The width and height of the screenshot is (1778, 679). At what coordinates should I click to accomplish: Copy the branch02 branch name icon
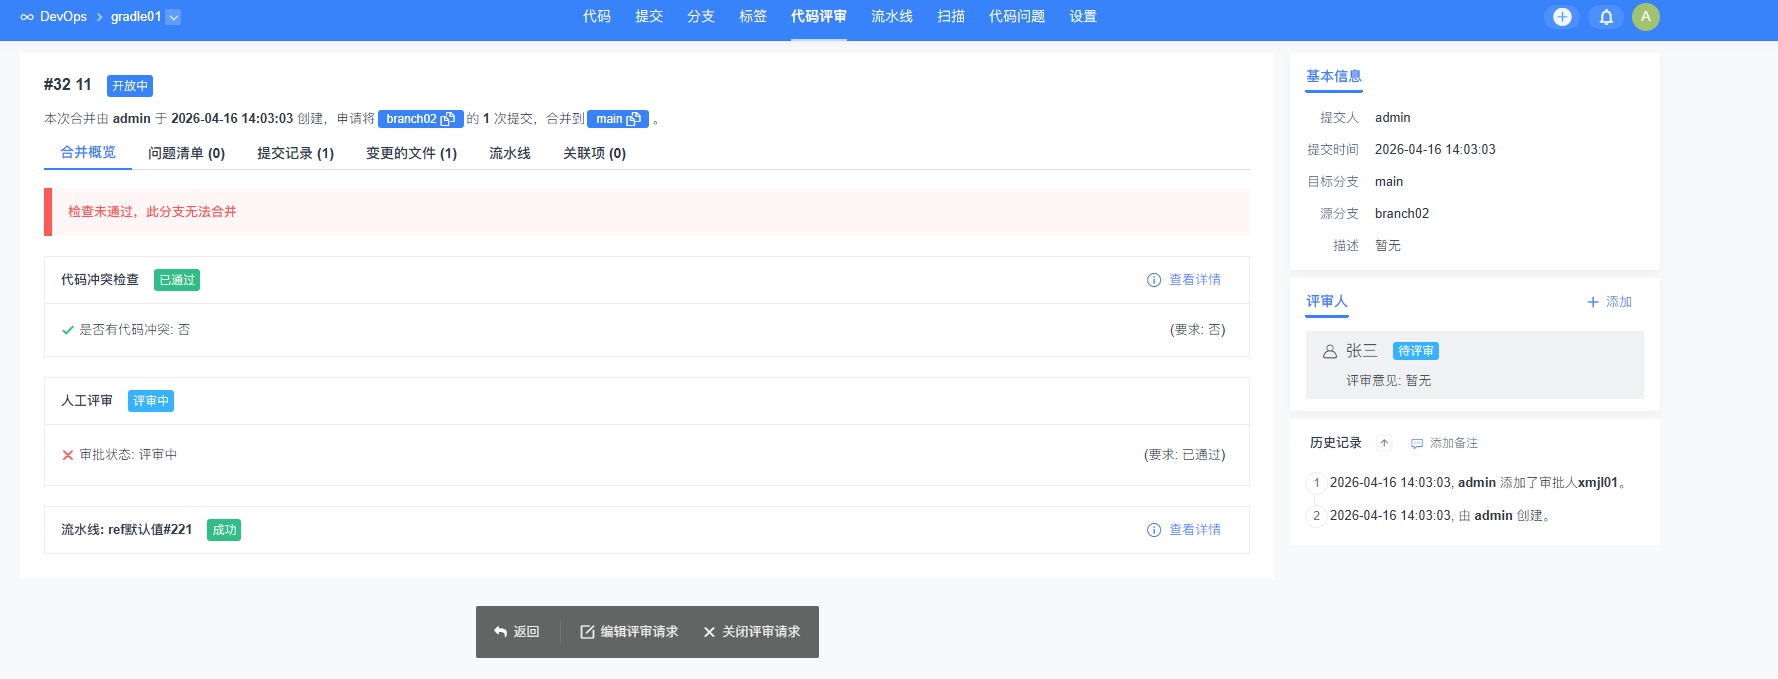coord(448,119)
